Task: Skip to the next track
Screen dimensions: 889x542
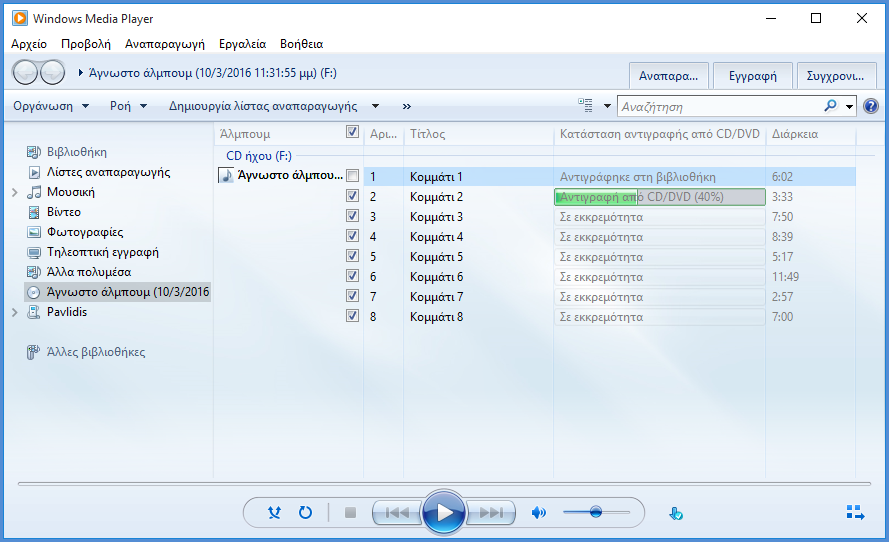Action: coord(491,513)
